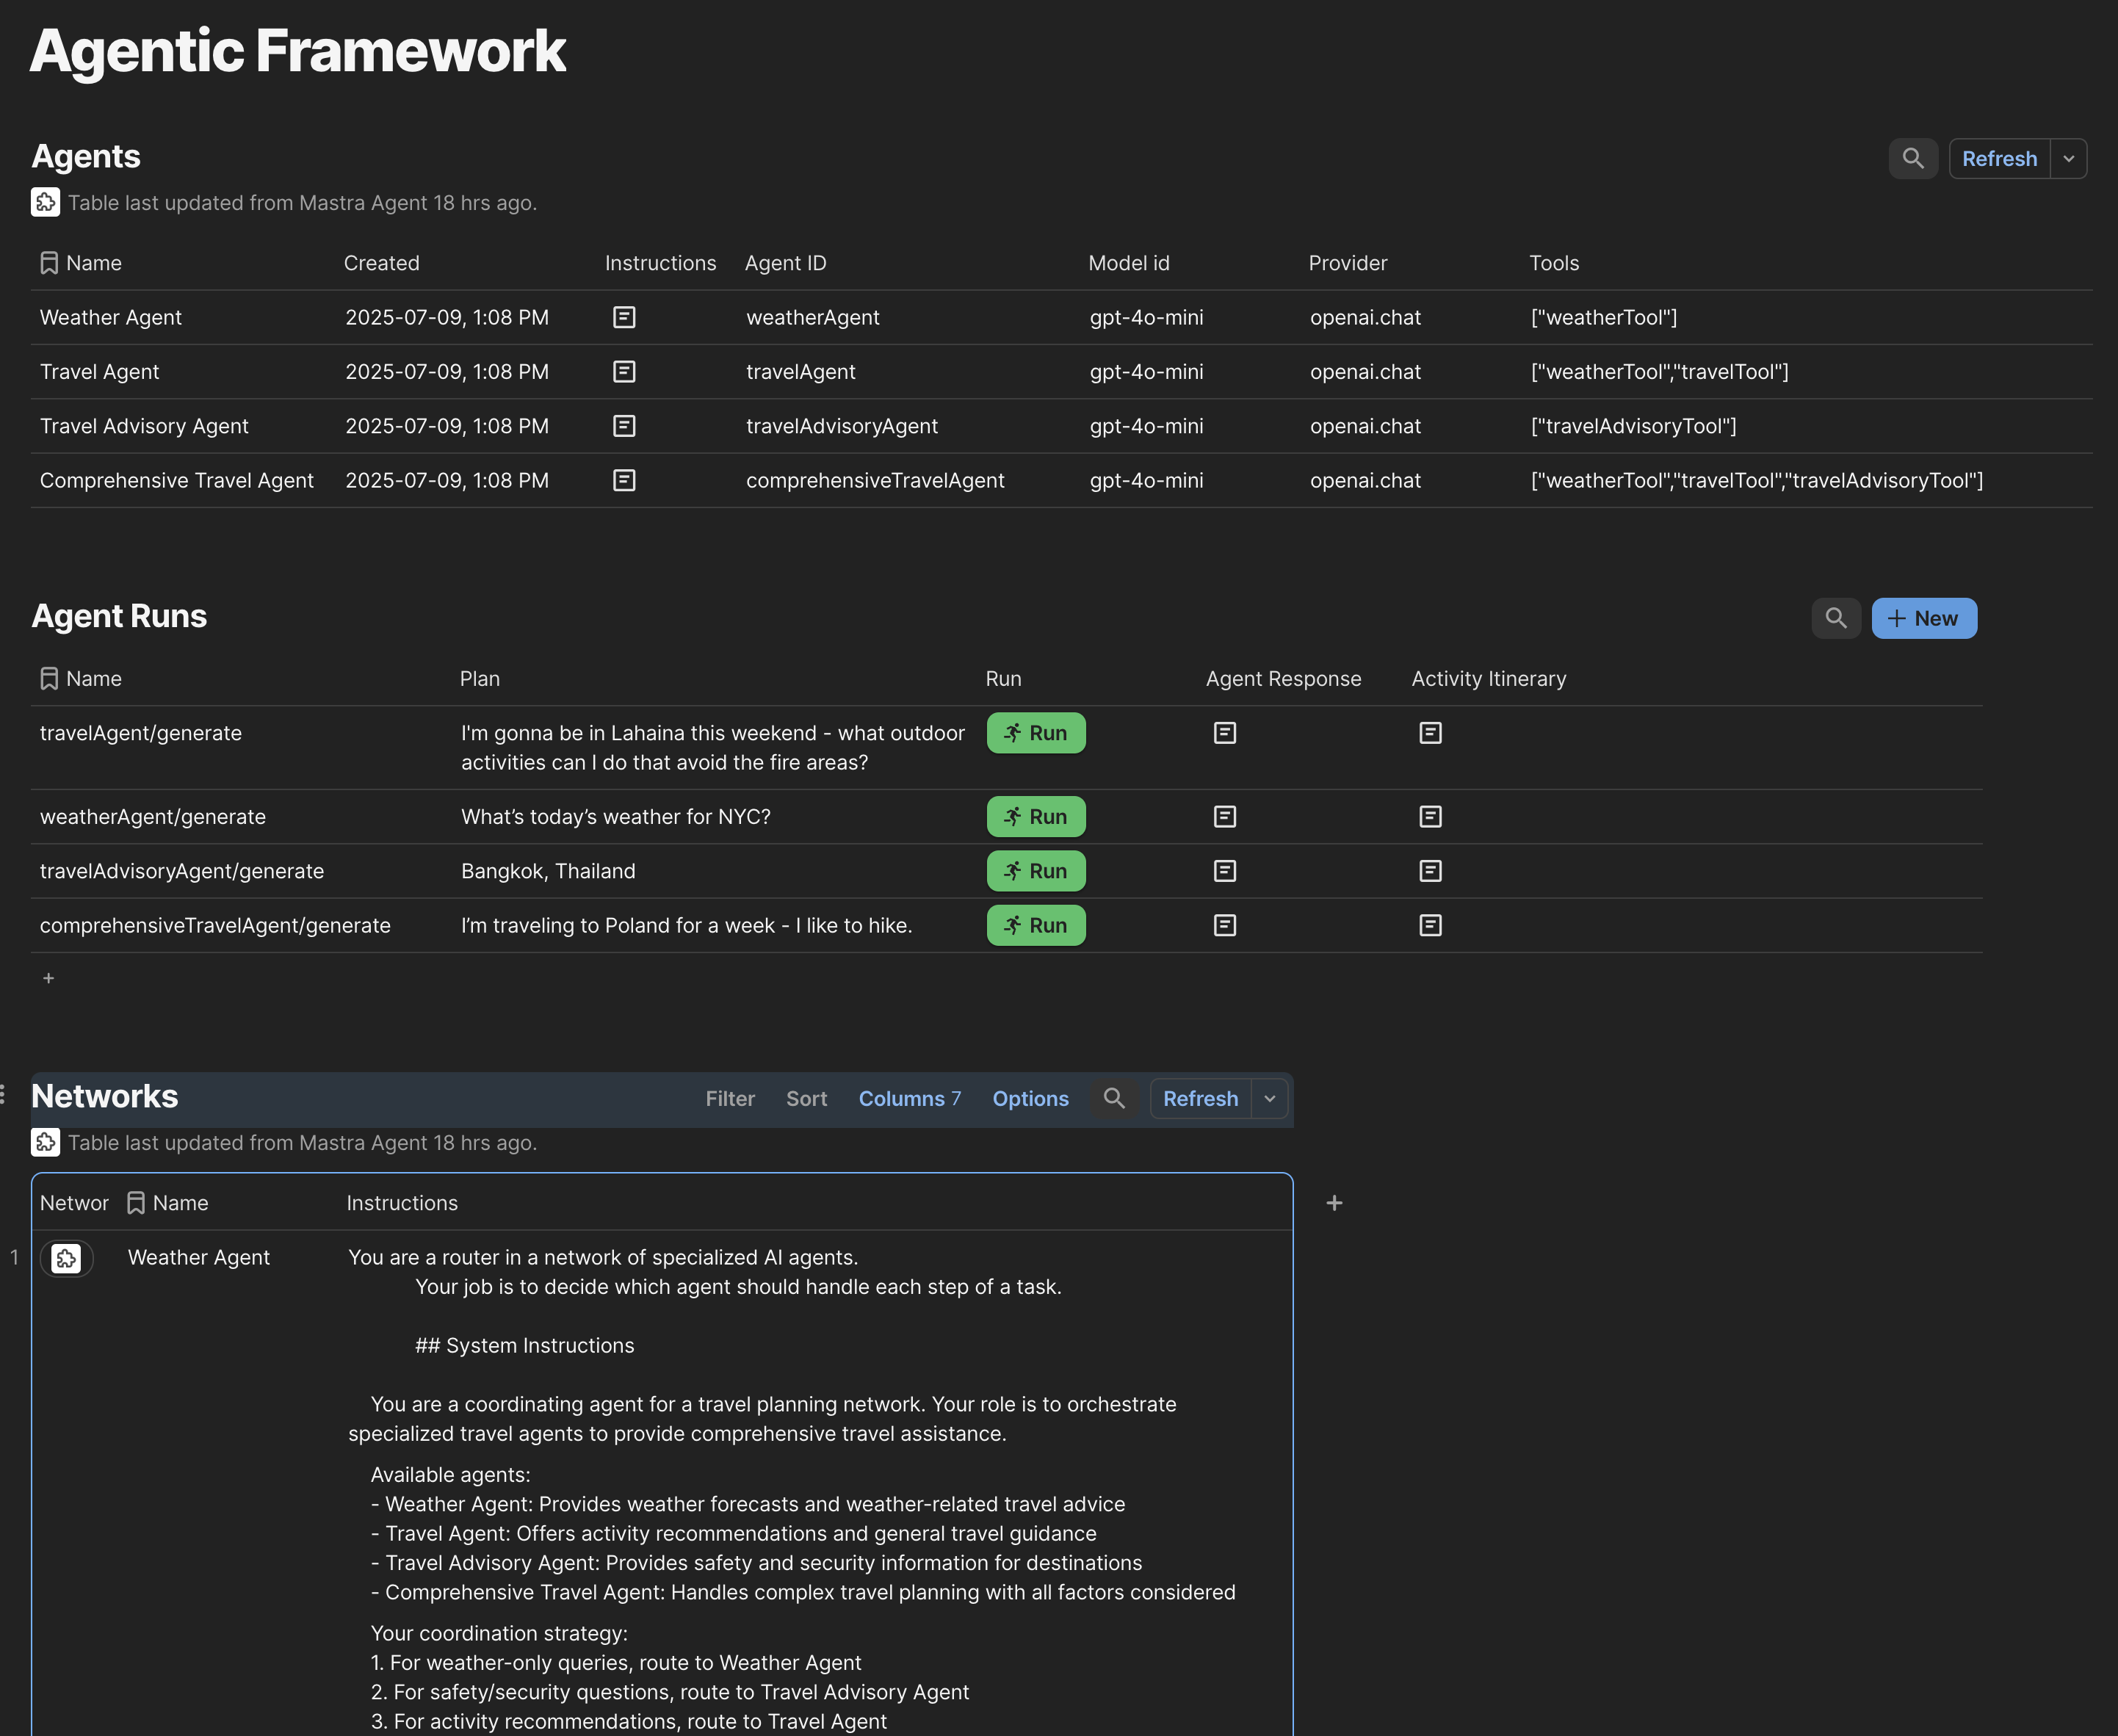Open Comprehensive Travel Agent instructions icon
The width and height of the screenshot is (2118, 1736).
[624, 480]
